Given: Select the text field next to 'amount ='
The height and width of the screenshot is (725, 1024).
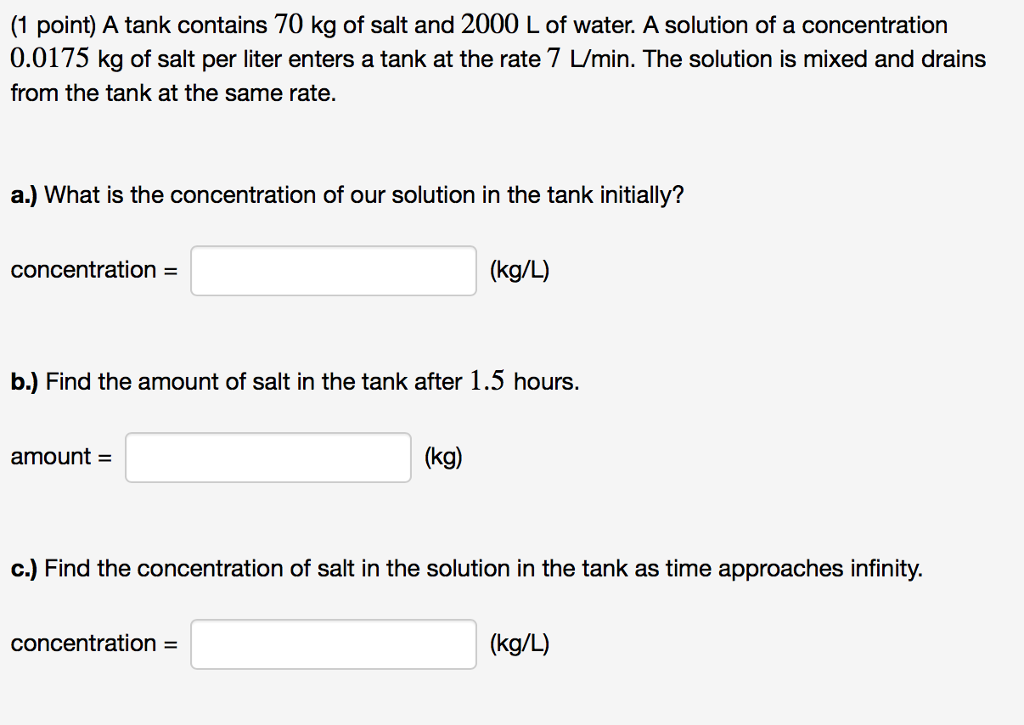Looking at the screenshot, I should click(267, 456).
